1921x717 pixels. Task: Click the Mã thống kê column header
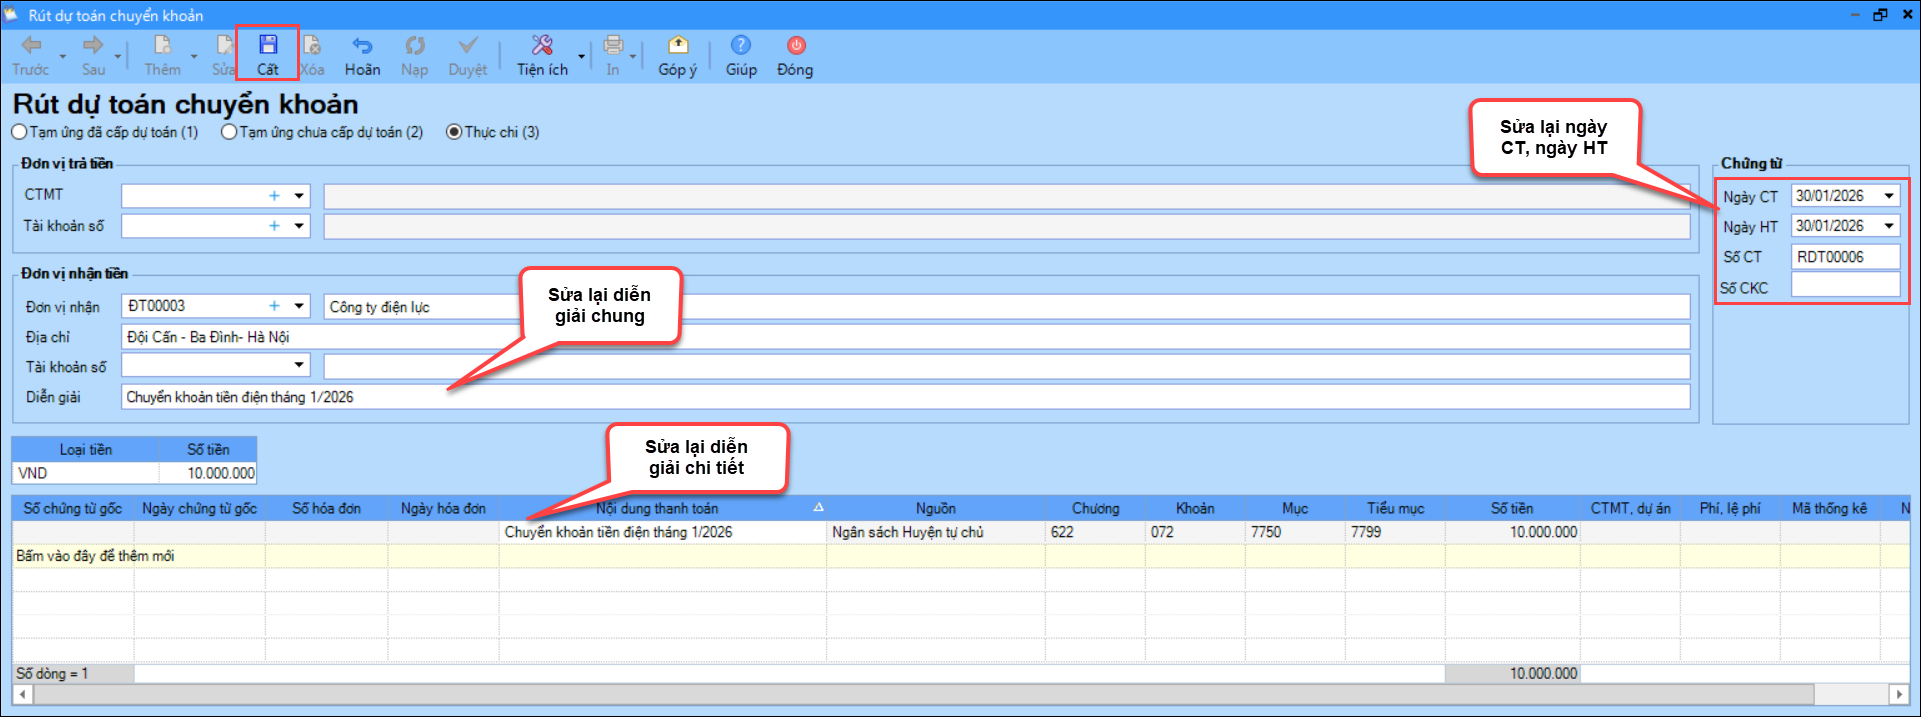(x=1830, y=508)
